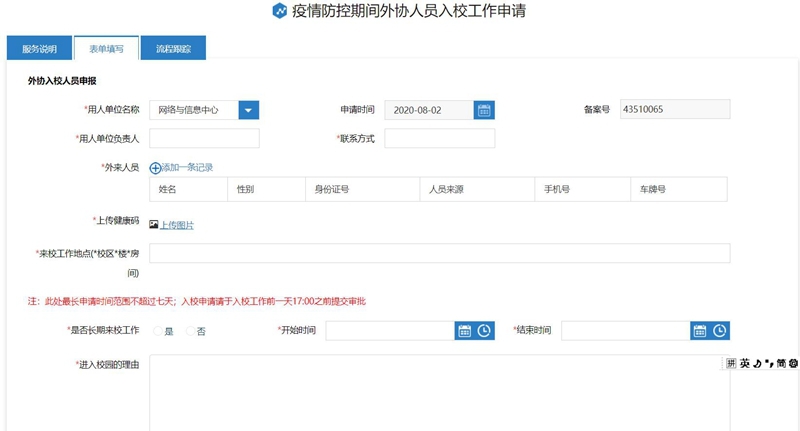Switch to the 服务说明 tab

click(39, 48)
